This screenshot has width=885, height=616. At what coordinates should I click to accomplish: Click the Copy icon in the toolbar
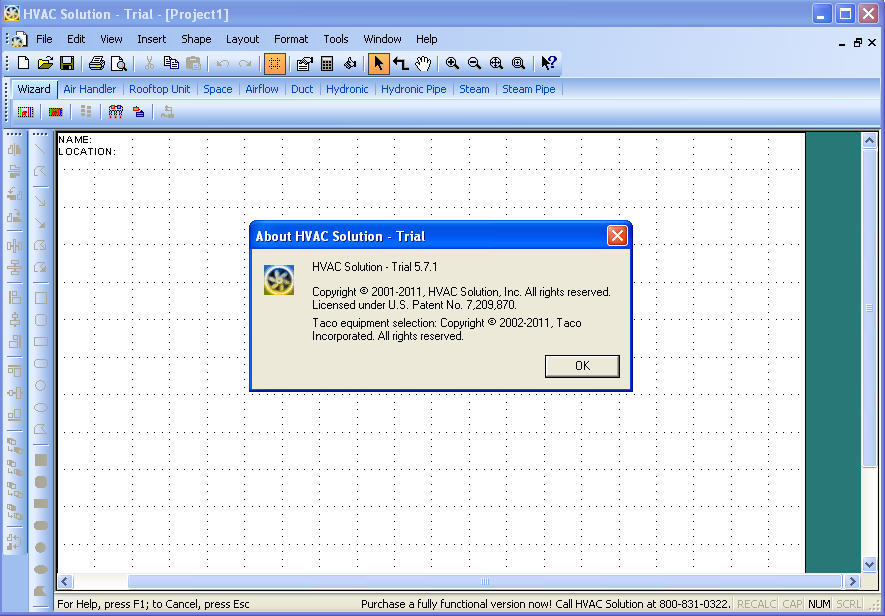tap(171, 63)
